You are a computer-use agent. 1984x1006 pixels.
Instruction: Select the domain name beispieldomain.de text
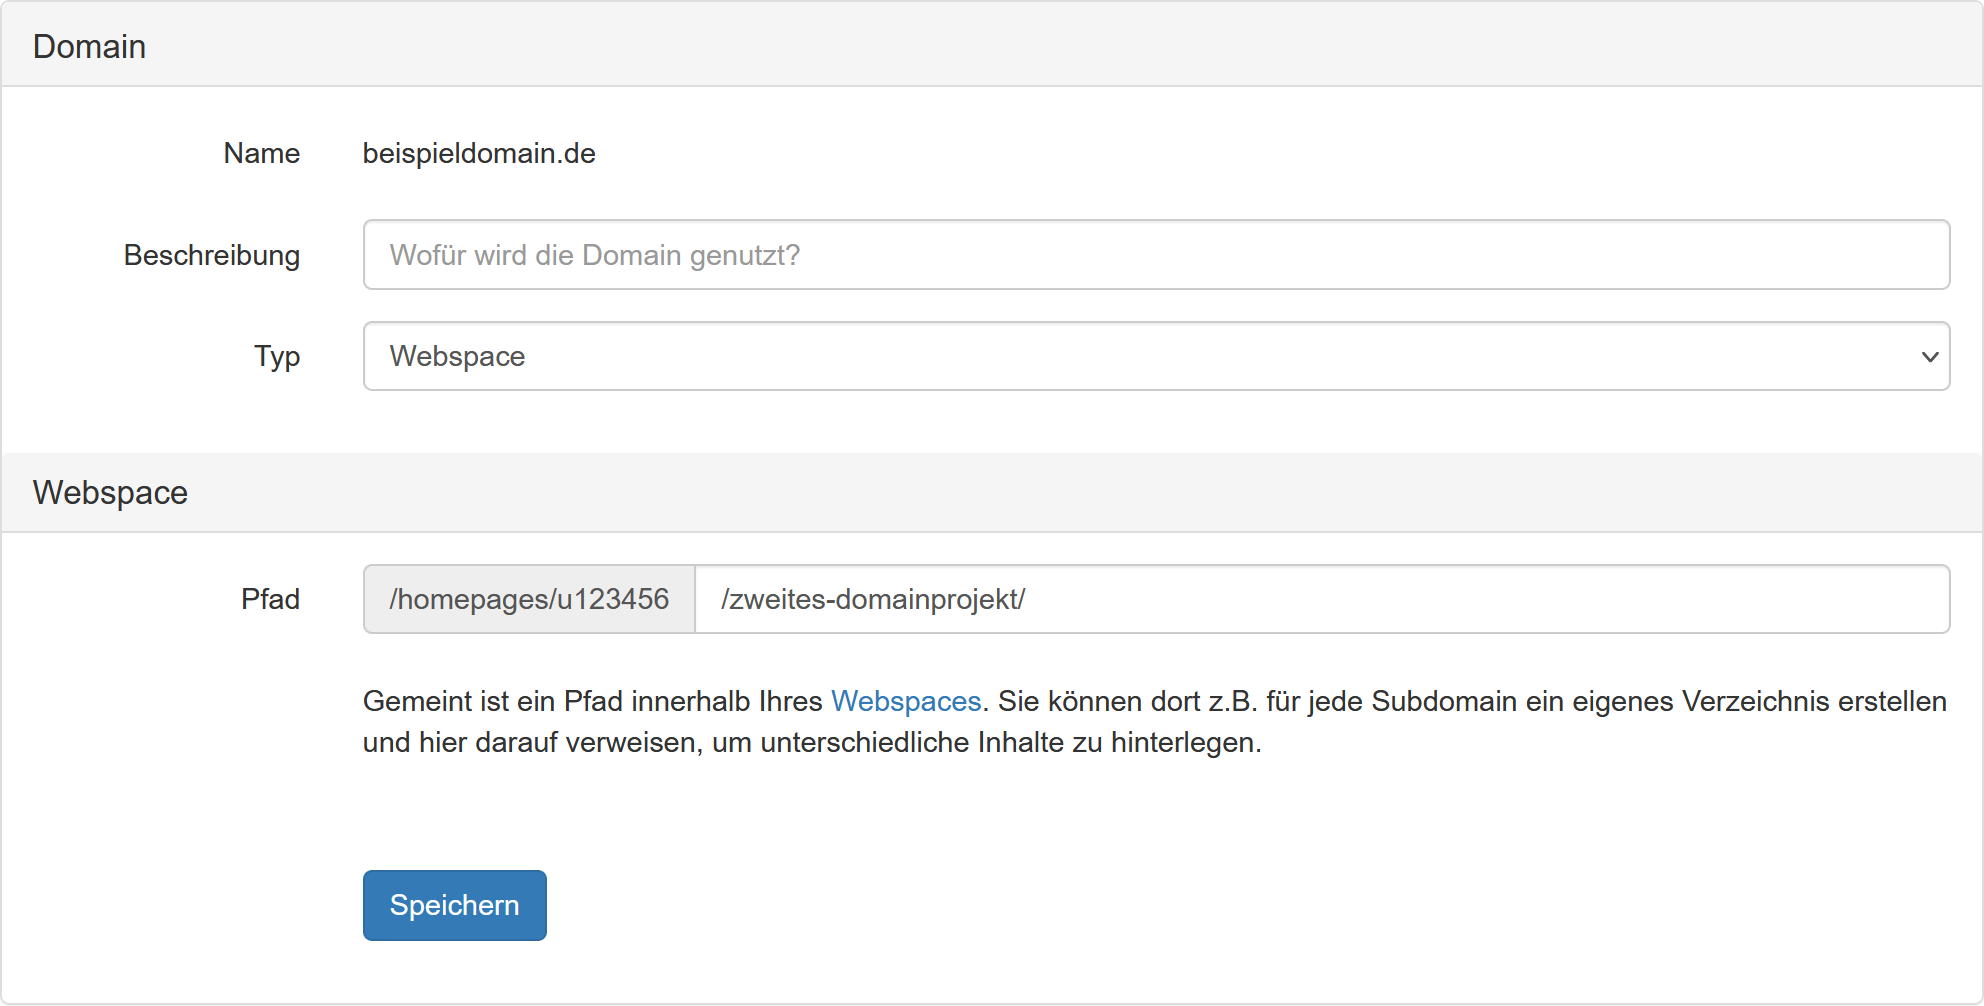click(479, 153)
